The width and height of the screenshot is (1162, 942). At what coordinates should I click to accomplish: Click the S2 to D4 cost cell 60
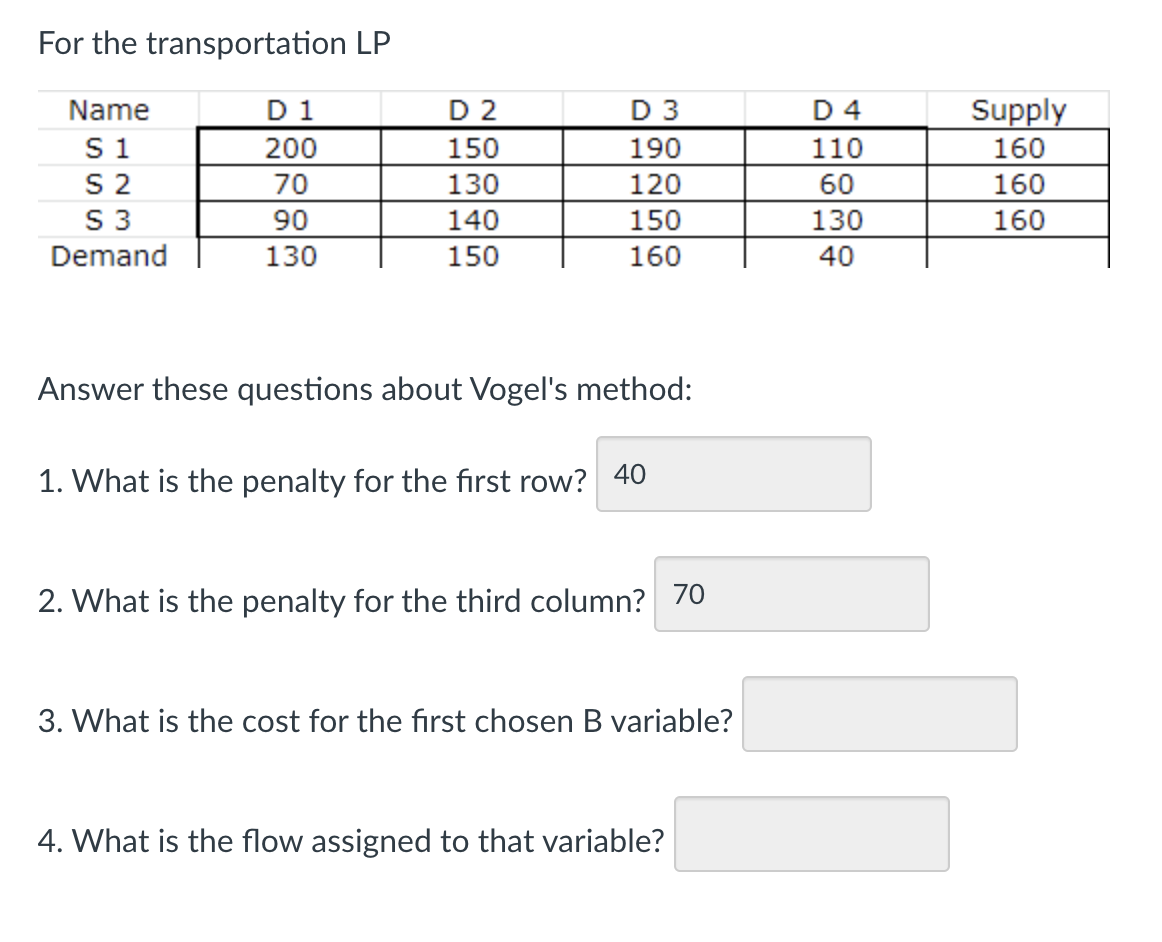pos(837,185)
